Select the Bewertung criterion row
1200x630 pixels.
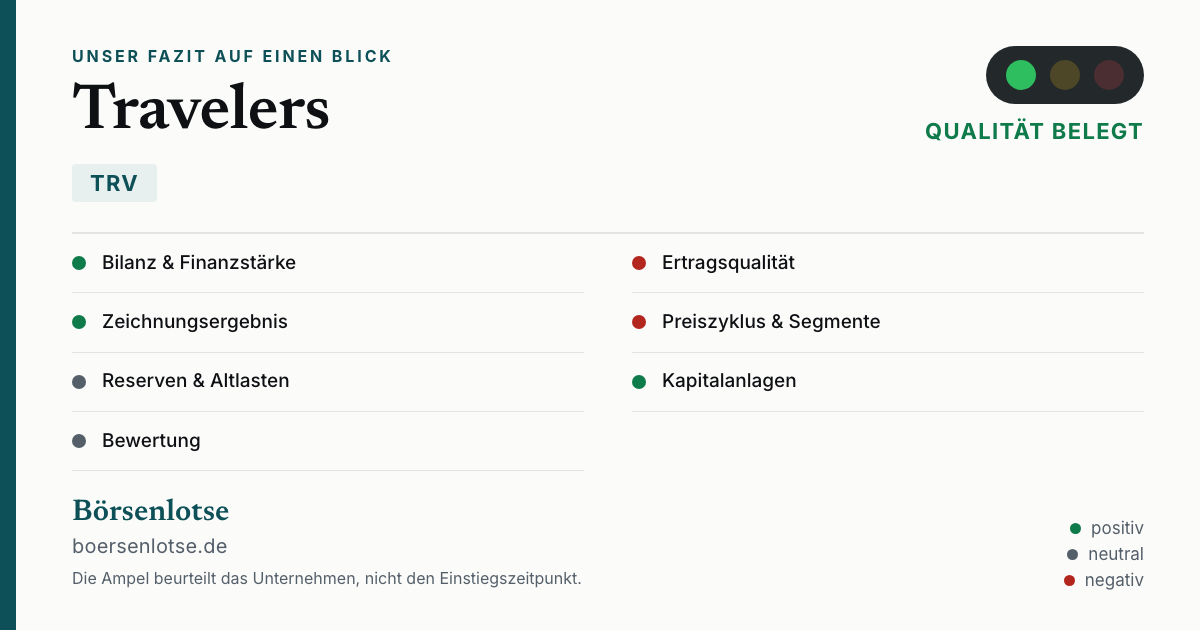pos(328,441)
